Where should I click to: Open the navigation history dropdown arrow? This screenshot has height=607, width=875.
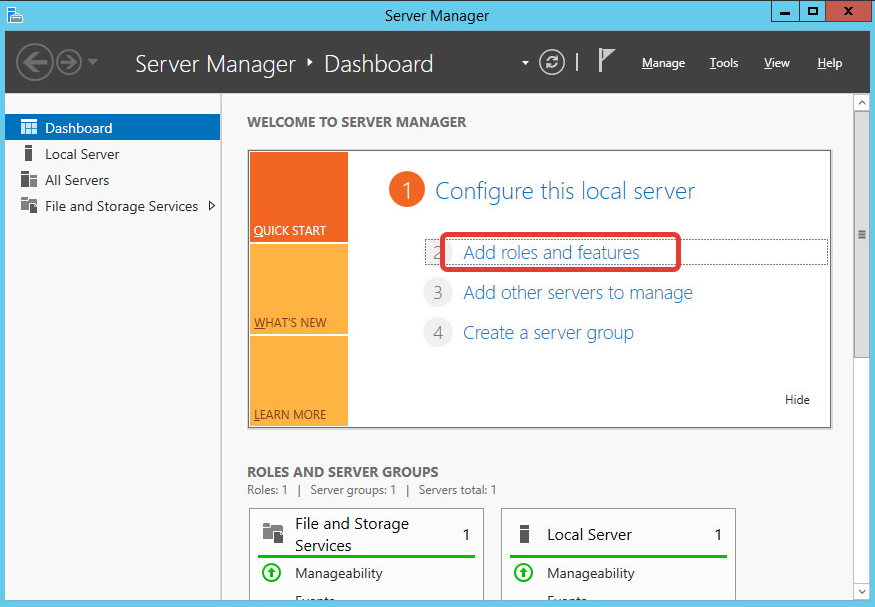[x=93, y=62]
